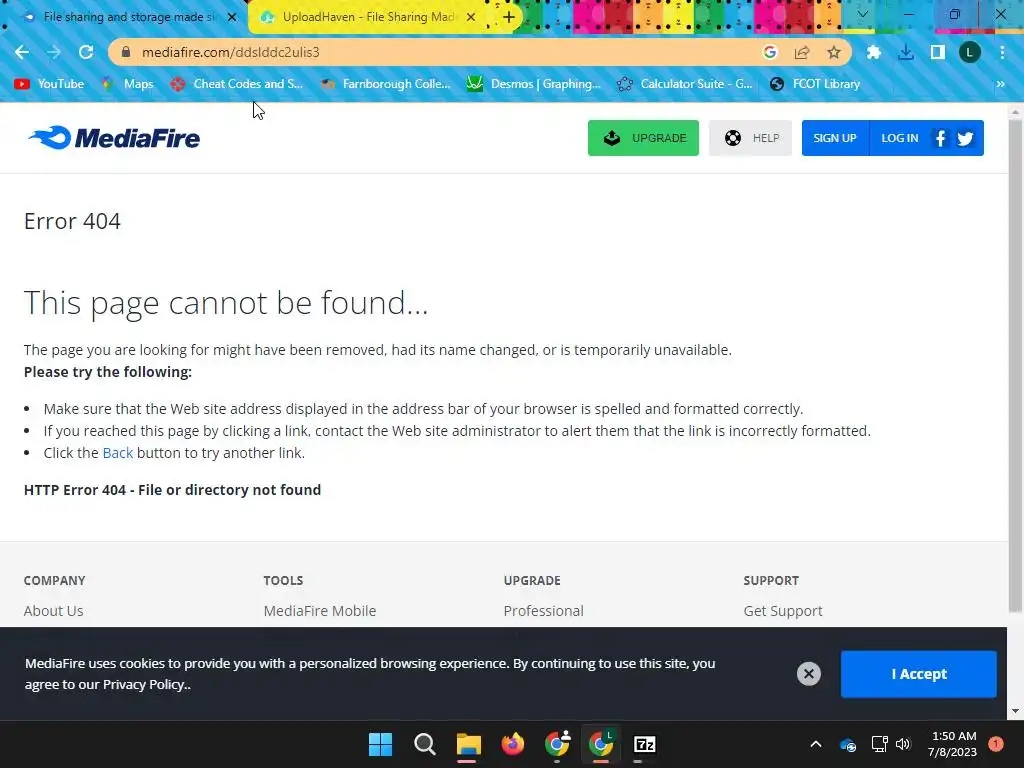
Task: Open YouTube bookmark
Action: [50, 84]
